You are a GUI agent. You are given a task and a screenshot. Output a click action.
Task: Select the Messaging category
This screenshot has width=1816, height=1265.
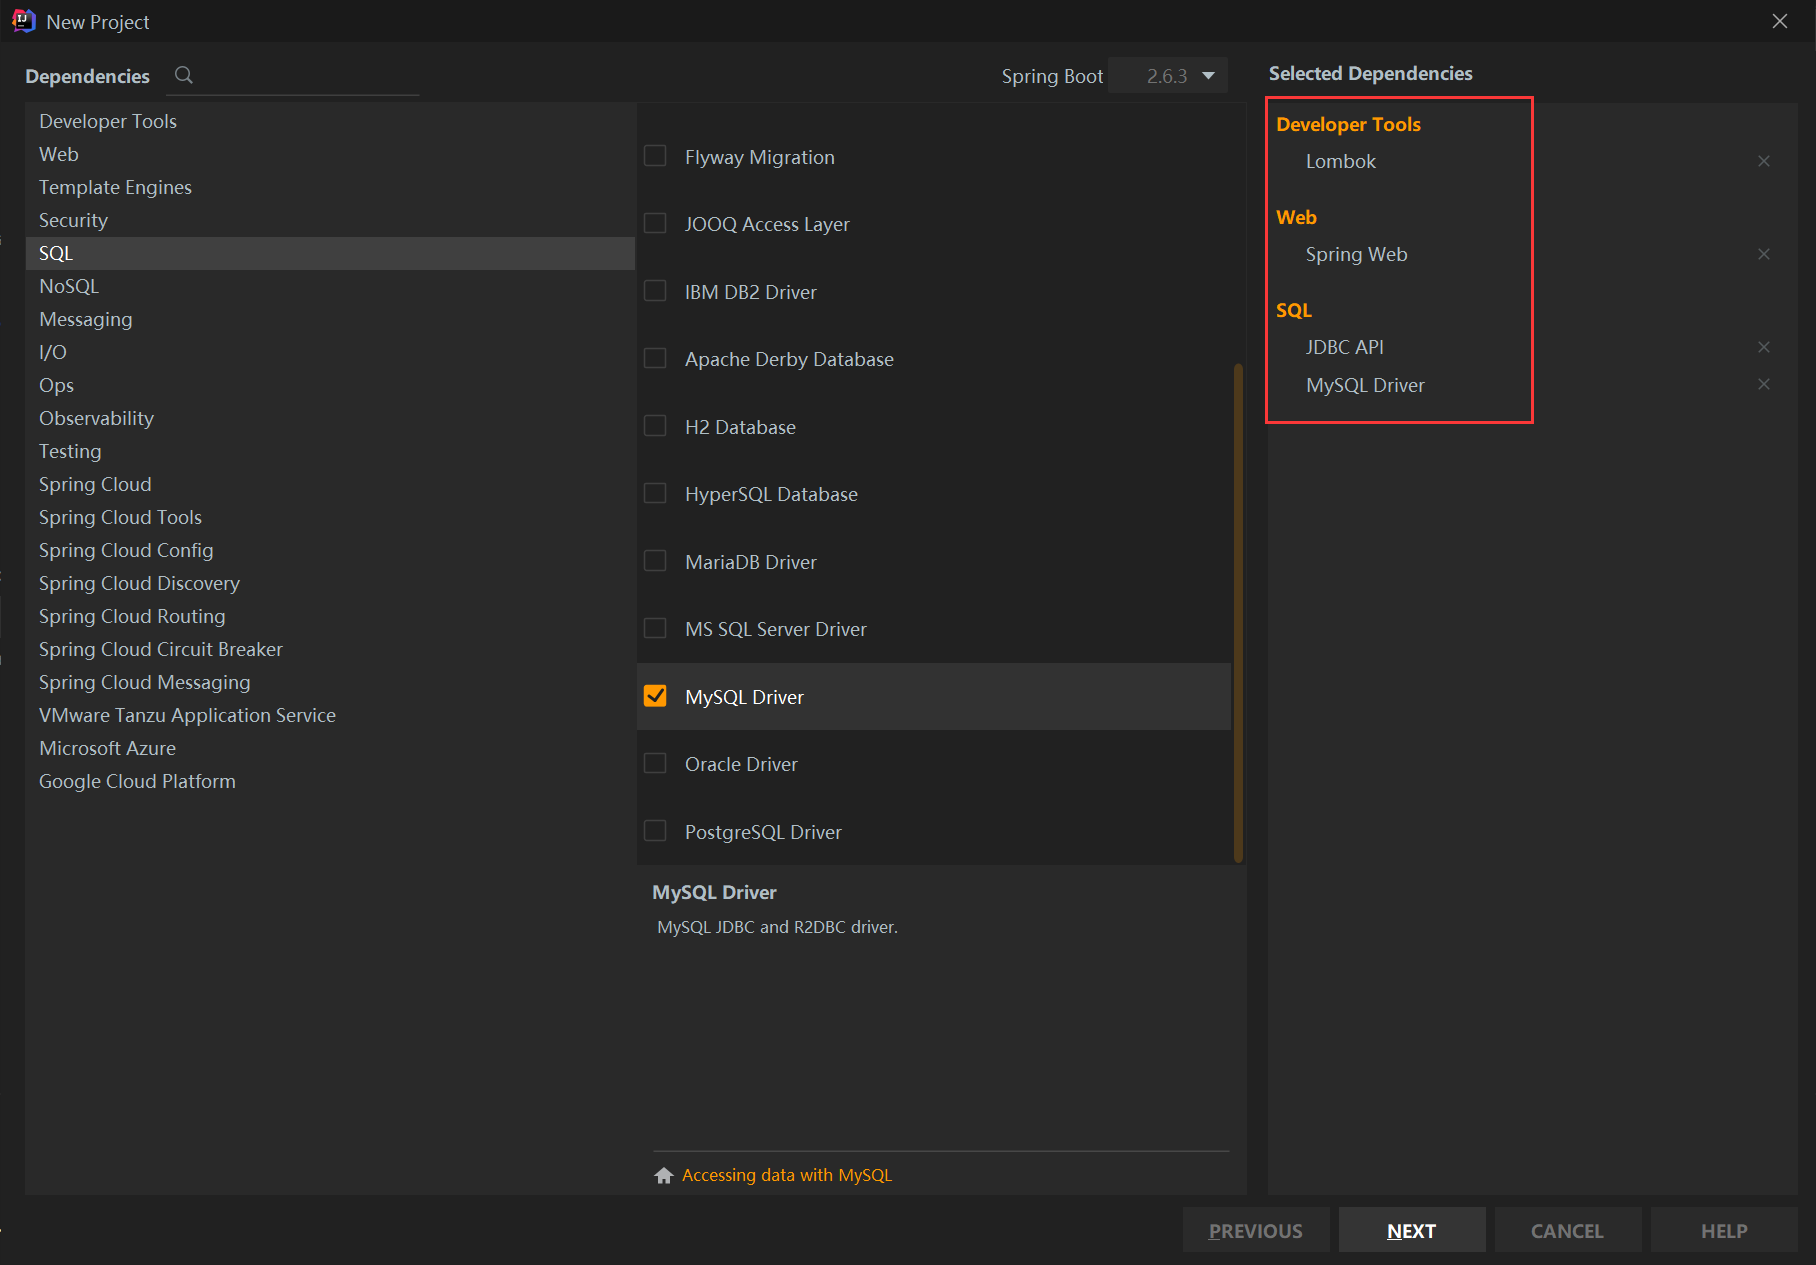click(x=330, y=319)
